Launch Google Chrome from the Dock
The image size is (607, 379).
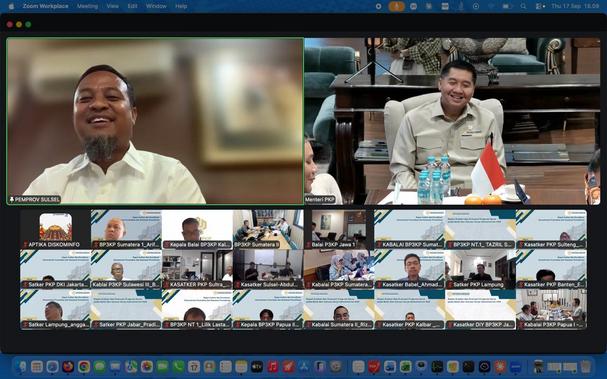pyautogui.click(x=84, y=366)
